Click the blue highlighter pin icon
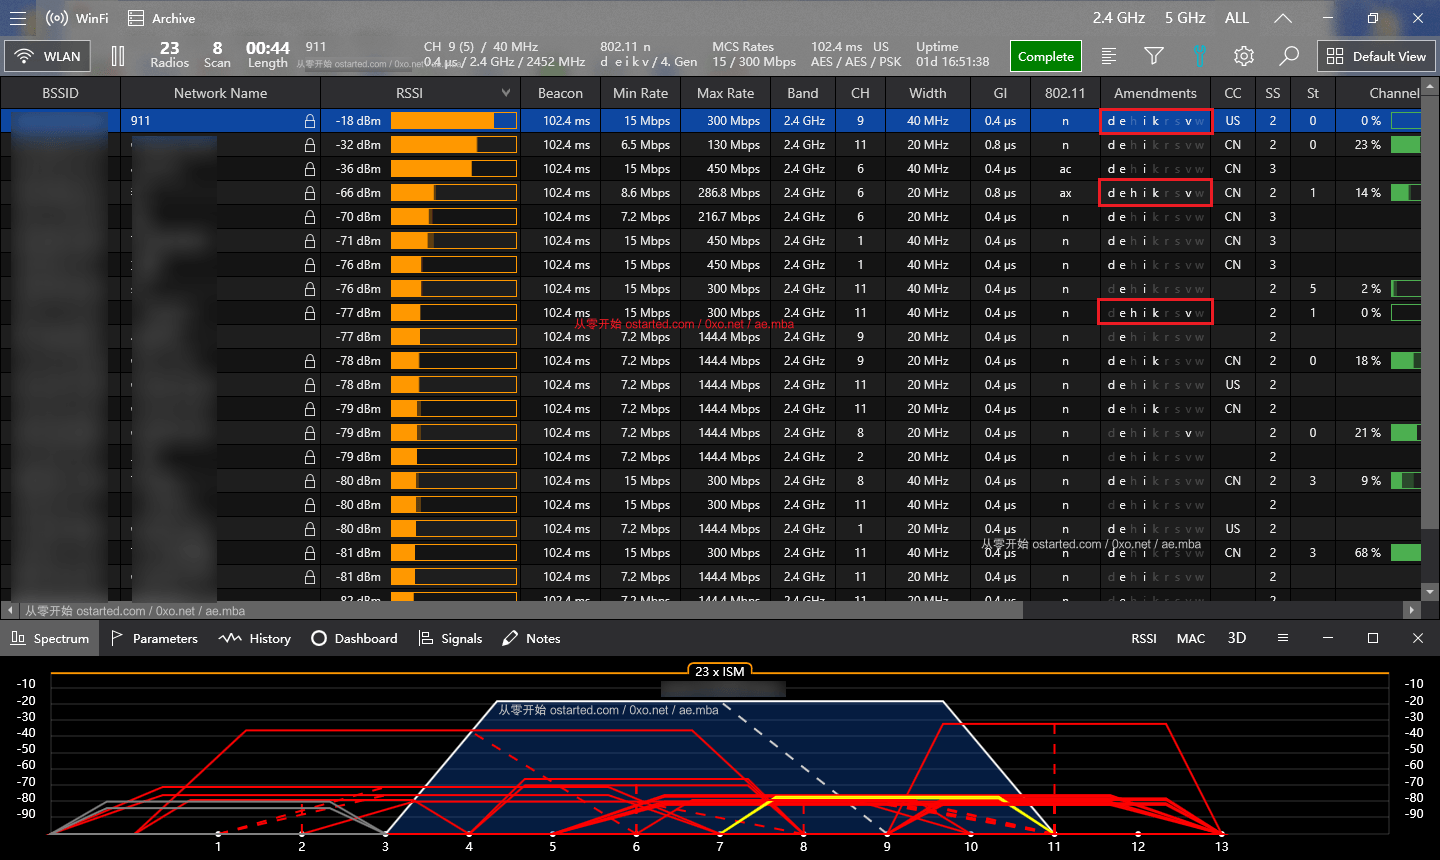 tap(1199, 56)
